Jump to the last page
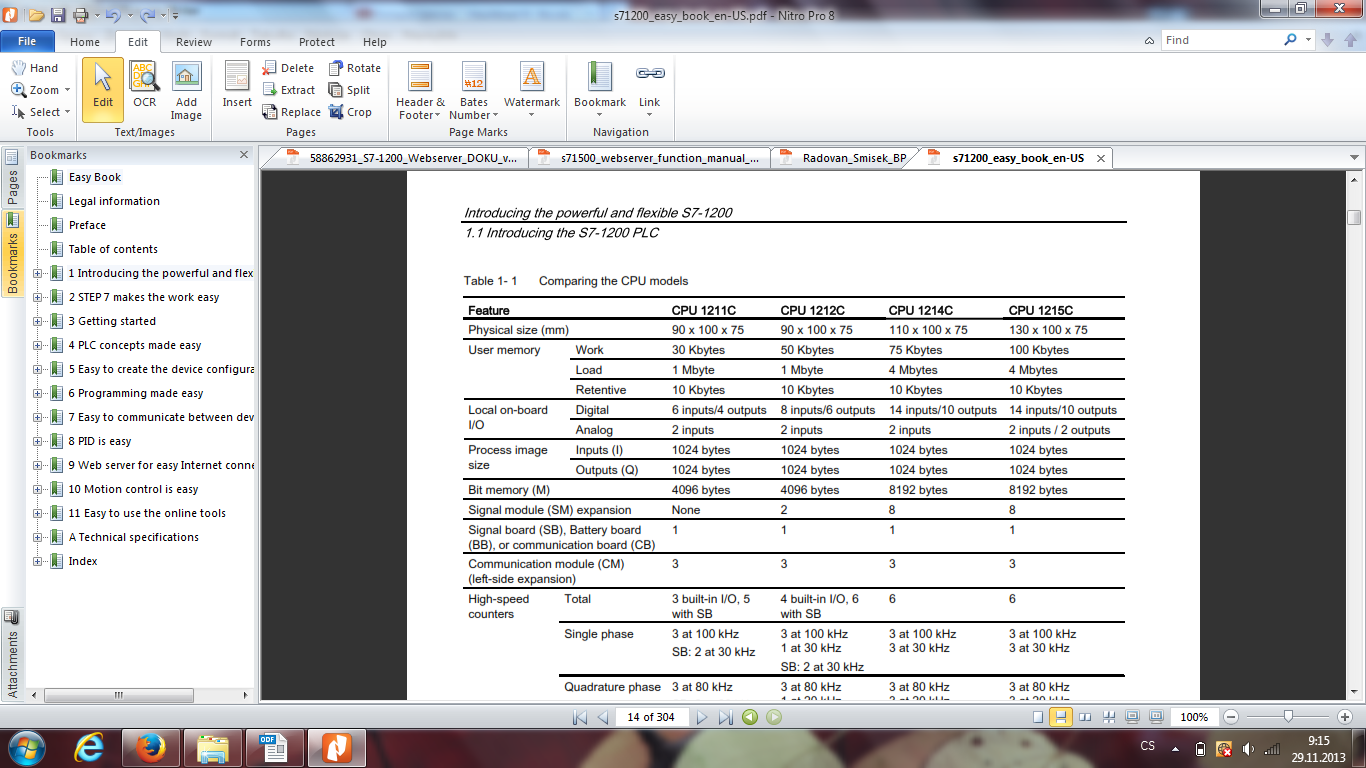1366x768 pixels. [726, 717]
